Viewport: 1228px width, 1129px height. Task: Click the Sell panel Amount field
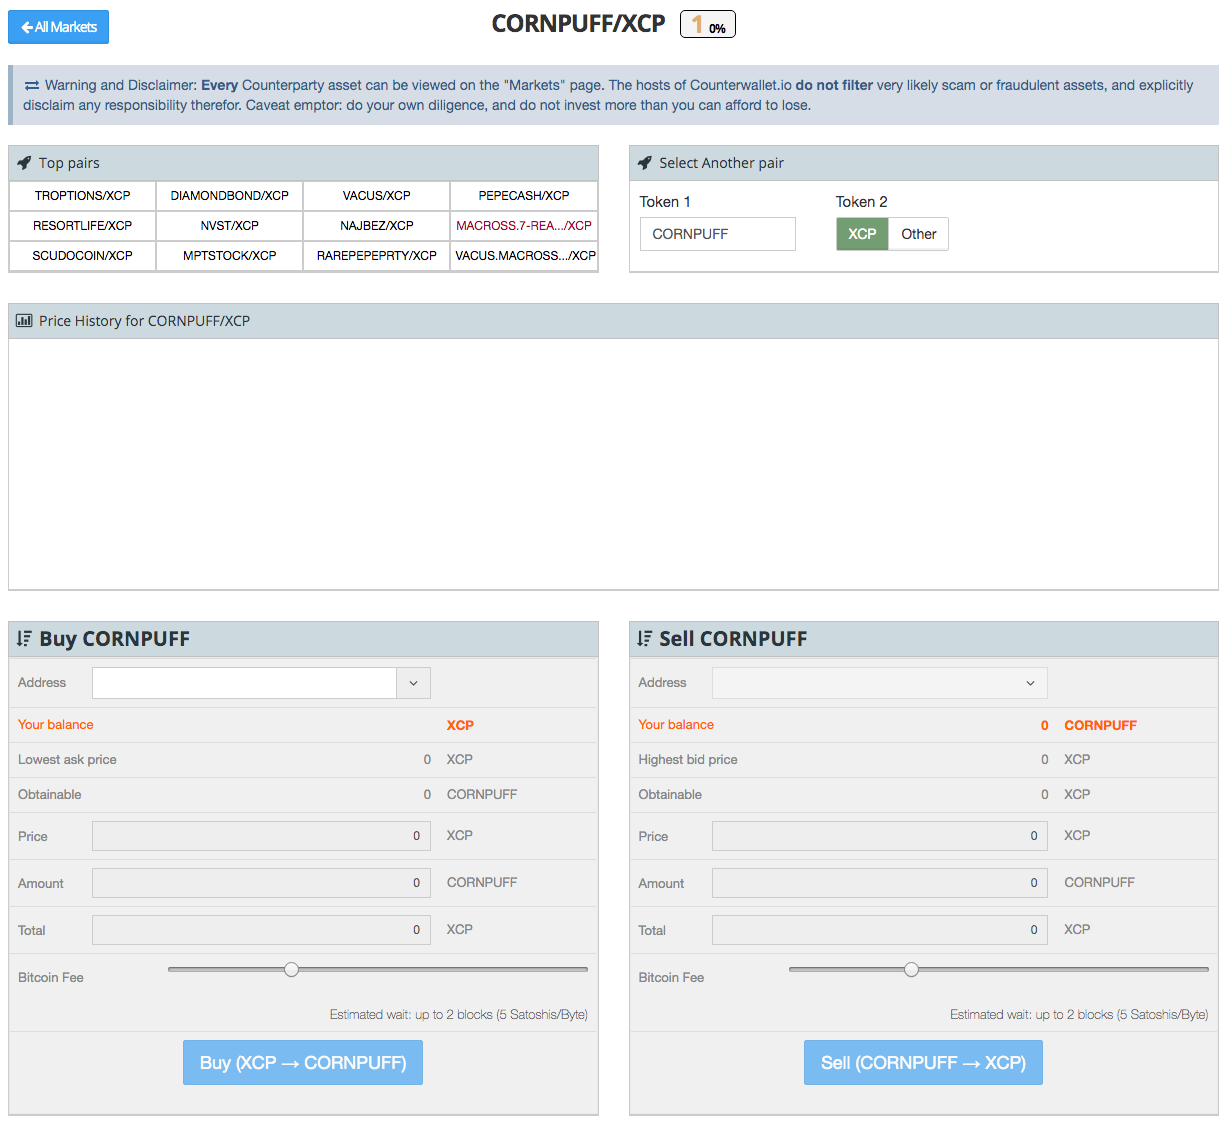tap(880, 883)
